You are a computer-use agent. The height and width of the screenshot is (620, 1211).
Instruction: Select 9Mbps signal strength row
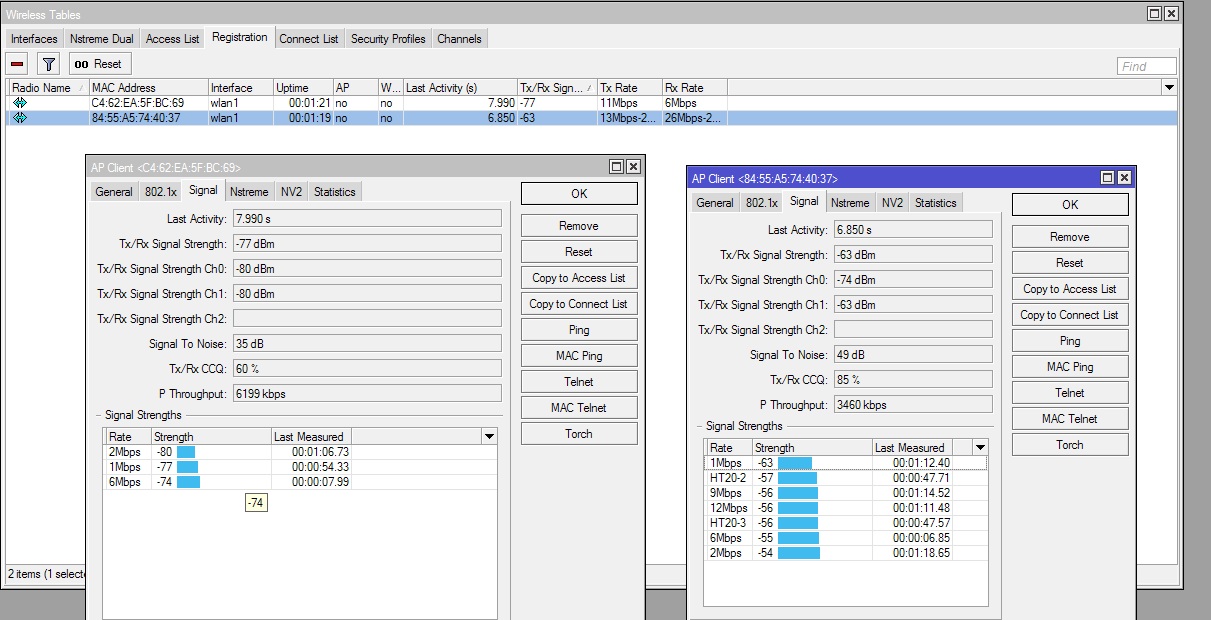[x=846, y=493]
